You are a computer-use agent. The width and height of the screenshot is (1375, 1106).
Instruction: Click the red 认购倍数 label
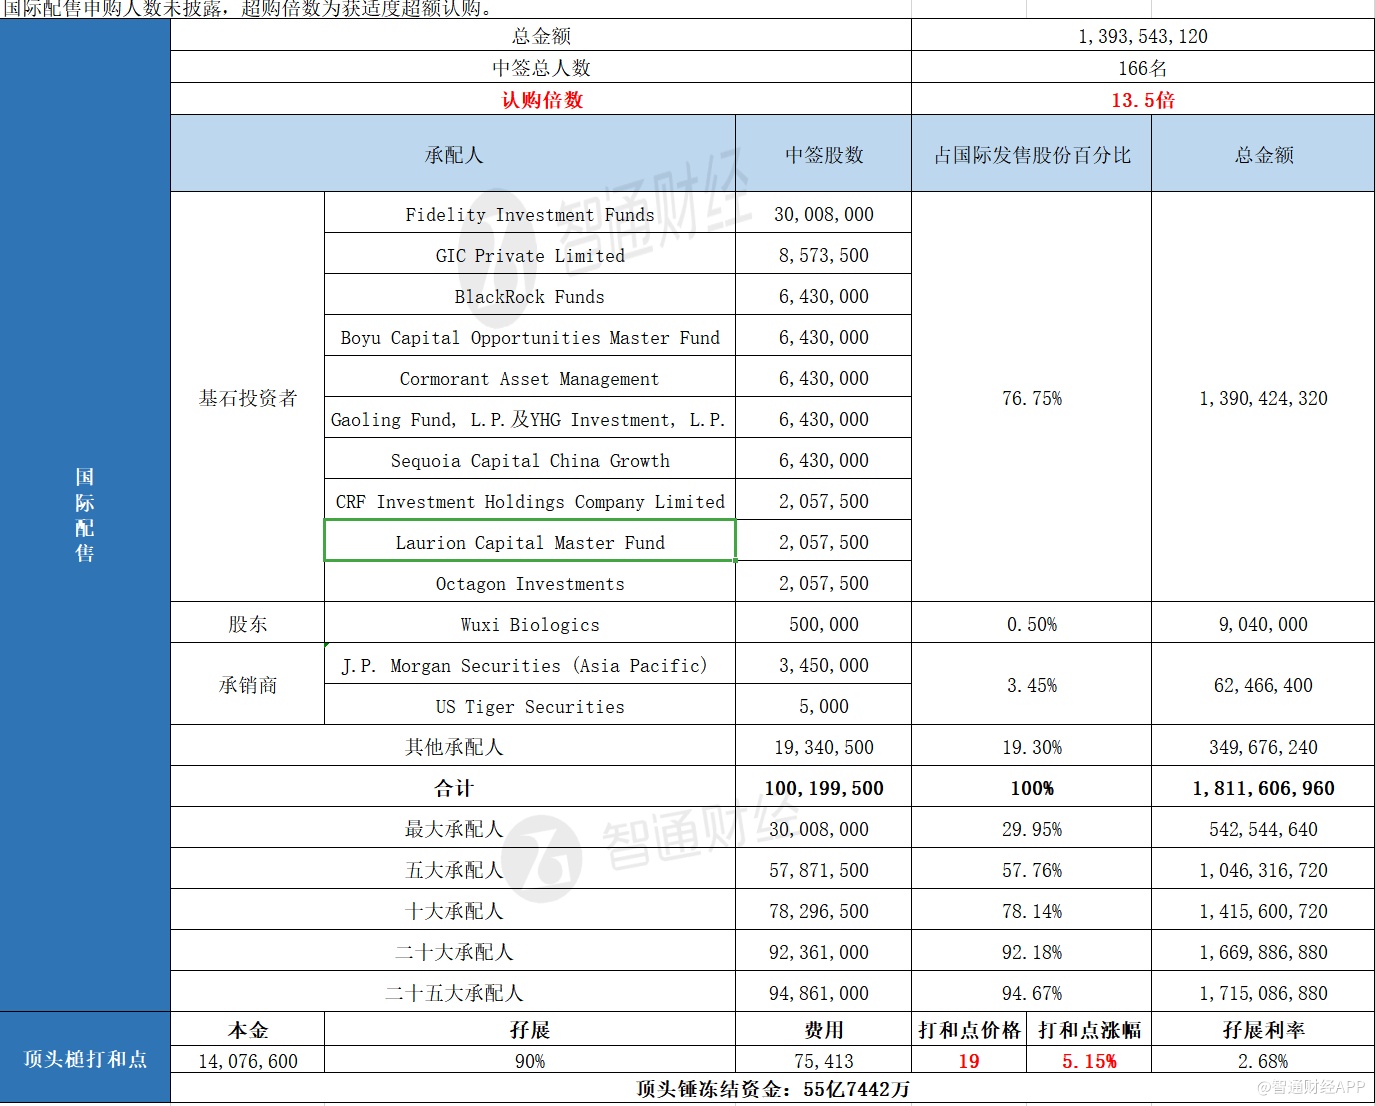point(541,100)
